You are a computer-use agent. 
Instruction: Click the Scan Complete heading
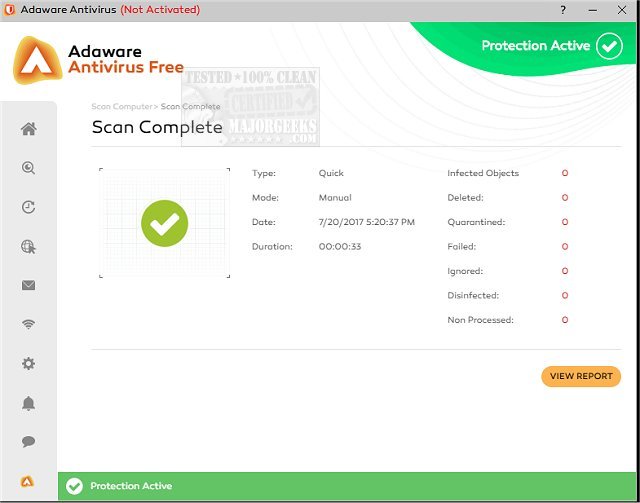pyautogui.click(x=157, y=127)
